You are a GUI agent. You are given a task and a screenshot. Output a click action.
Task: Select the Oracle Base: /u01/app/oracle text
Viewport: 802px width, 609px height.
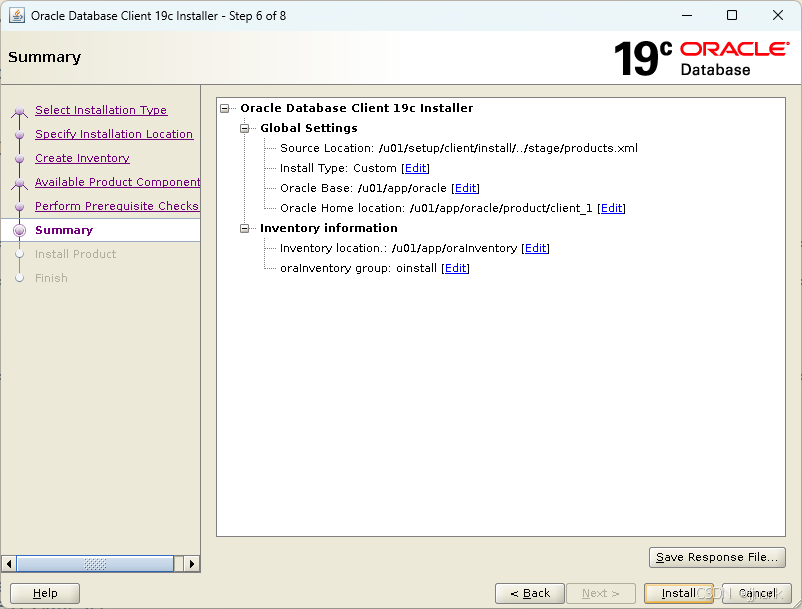tap(363, 188)
